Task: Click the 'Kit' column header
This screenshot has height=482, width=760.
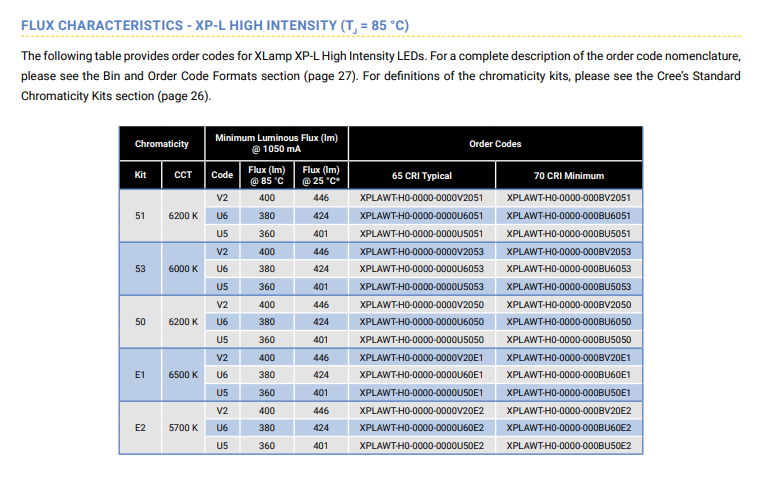Action: point(140,175)
